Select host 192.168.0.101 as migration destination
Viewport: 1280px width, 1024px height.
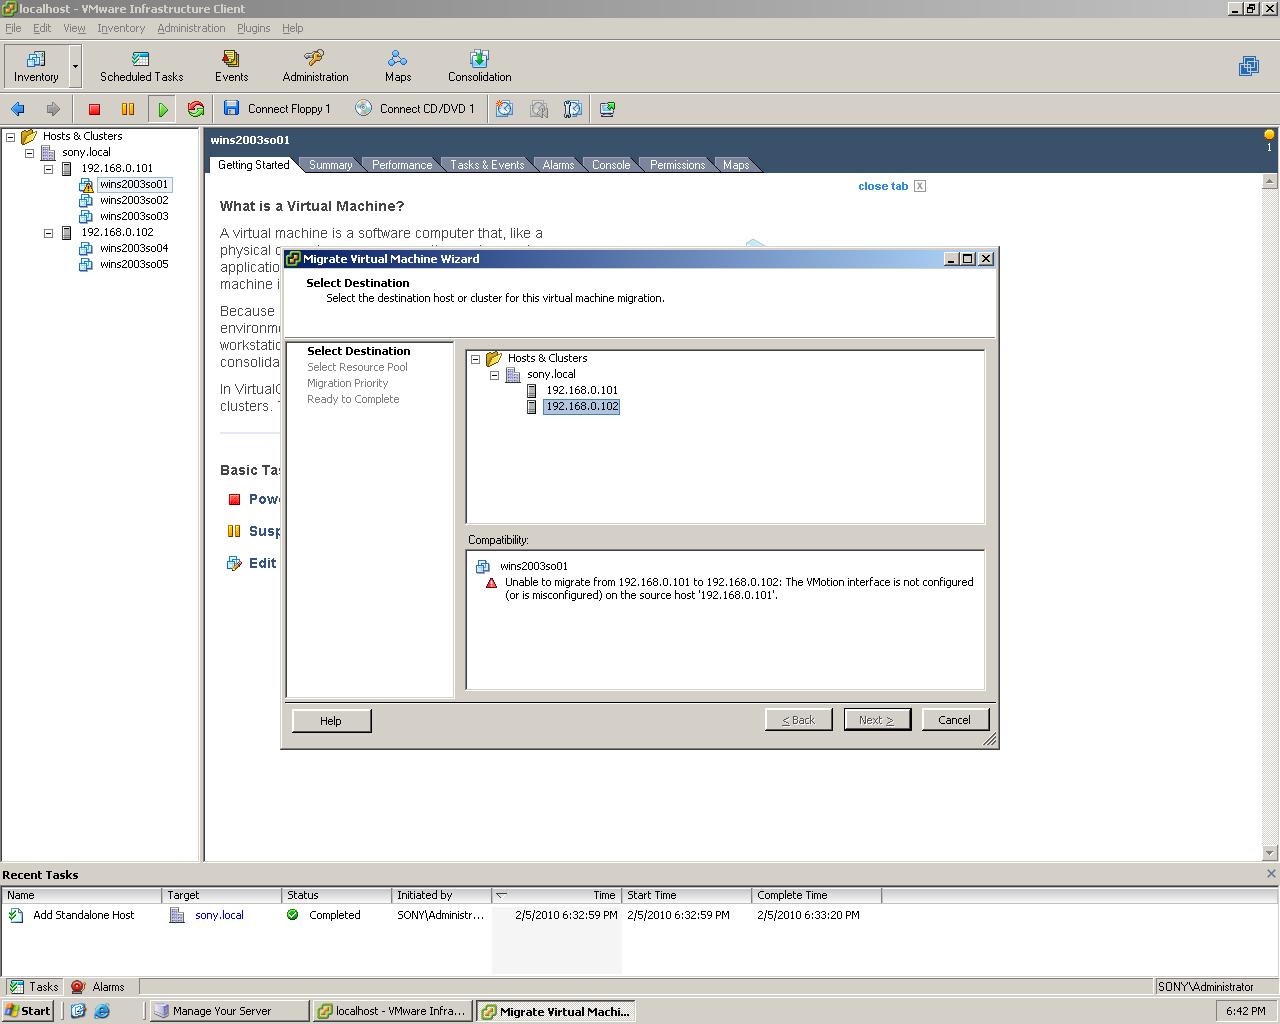(x=582, y=390)
